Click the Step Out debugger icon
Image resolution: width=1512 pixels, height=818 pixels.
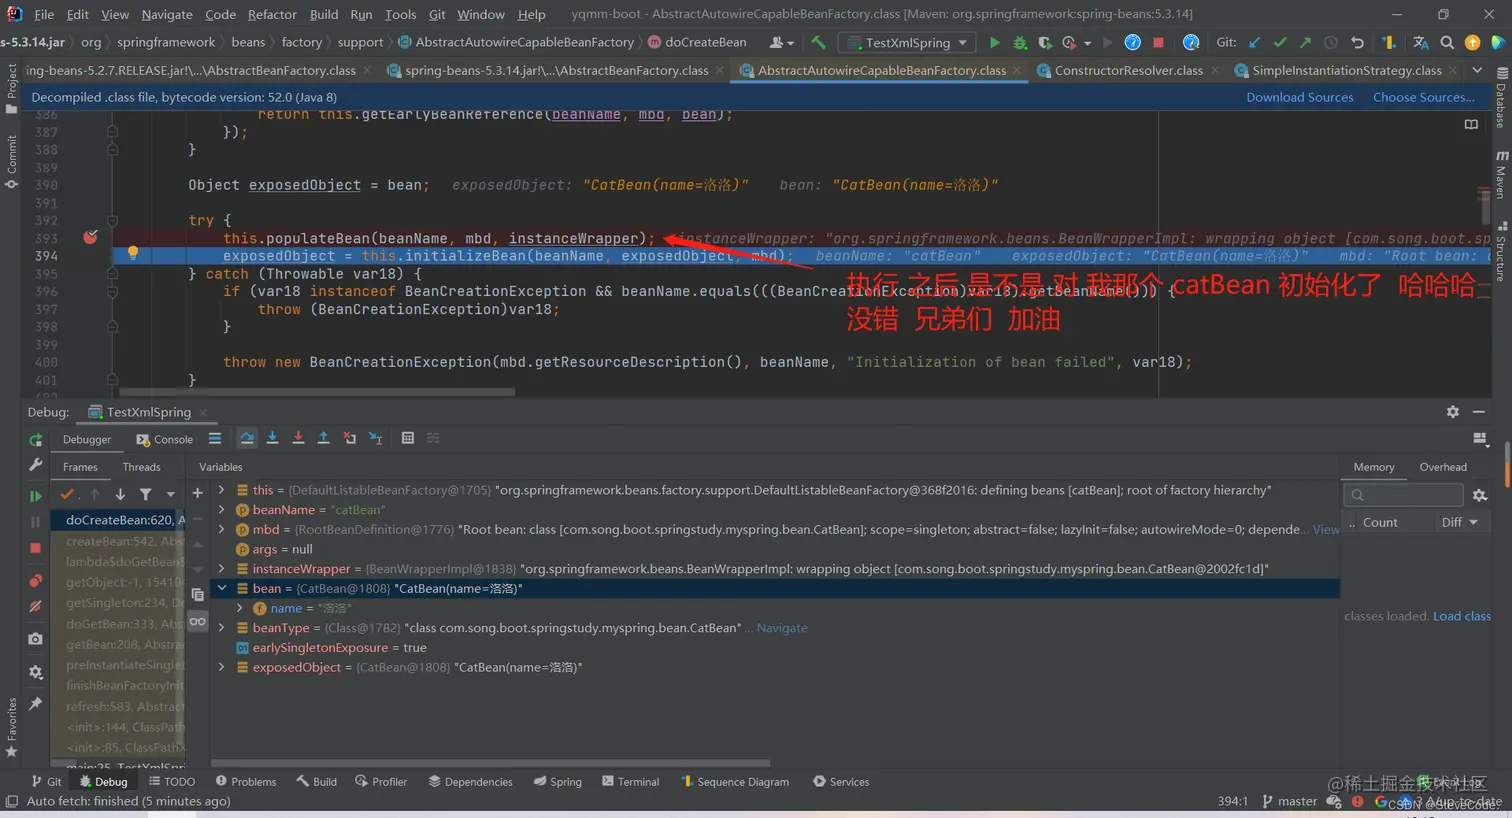[324, 438]
